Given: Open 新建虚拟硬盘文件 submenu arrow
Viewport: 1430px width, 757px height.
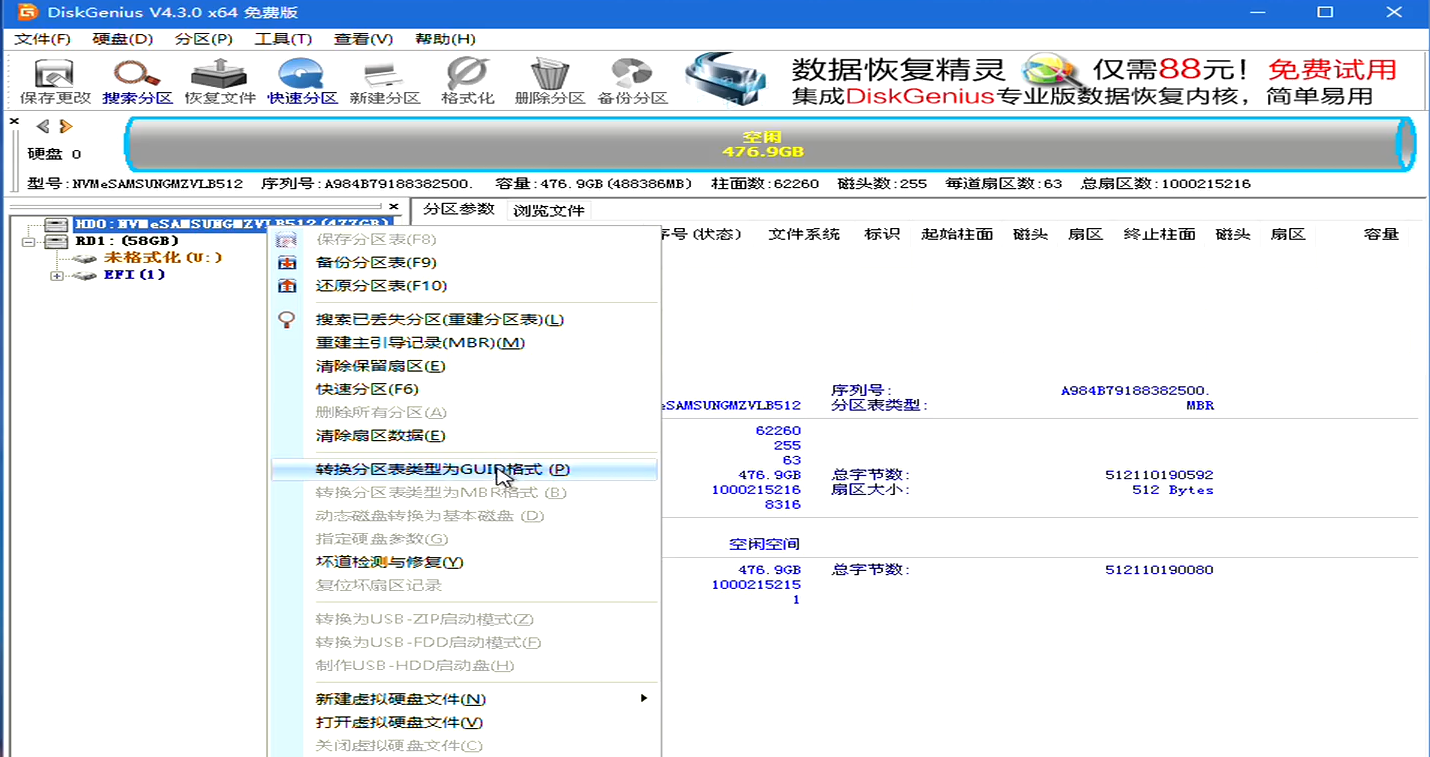Looking at the screenshot, I should pos(644,698).
